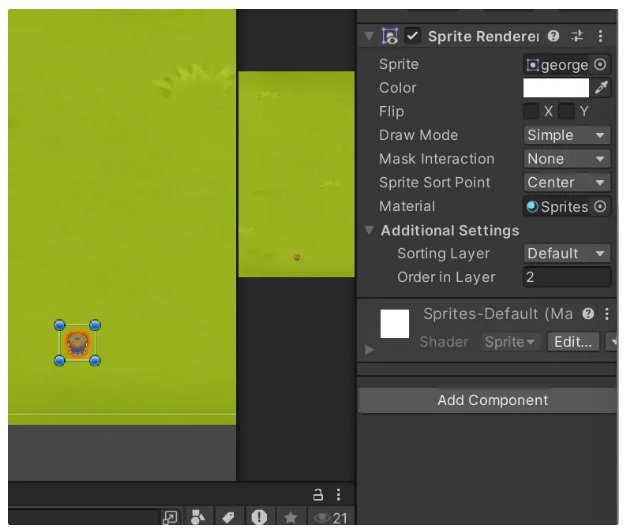This screenshot has height=529, width=628.
Task: Click the shader Edit... button
Action: [573, 342]
